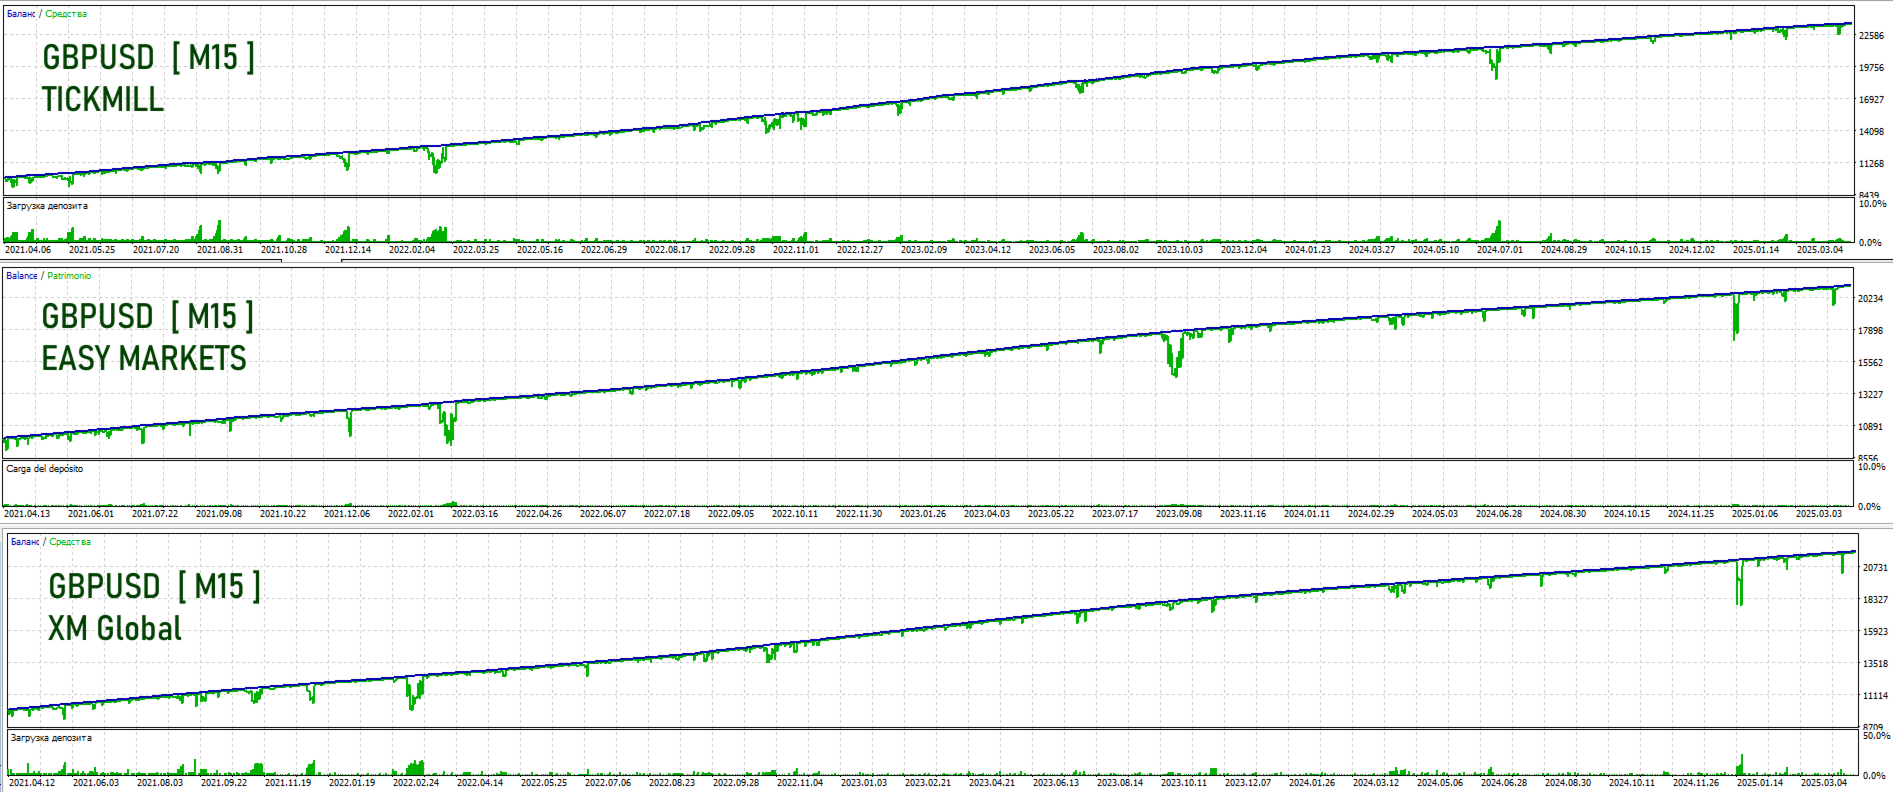This screenshot has width=1893, height=792.
Task: Click date label 2024.12.02
Action: [1692, 250]
